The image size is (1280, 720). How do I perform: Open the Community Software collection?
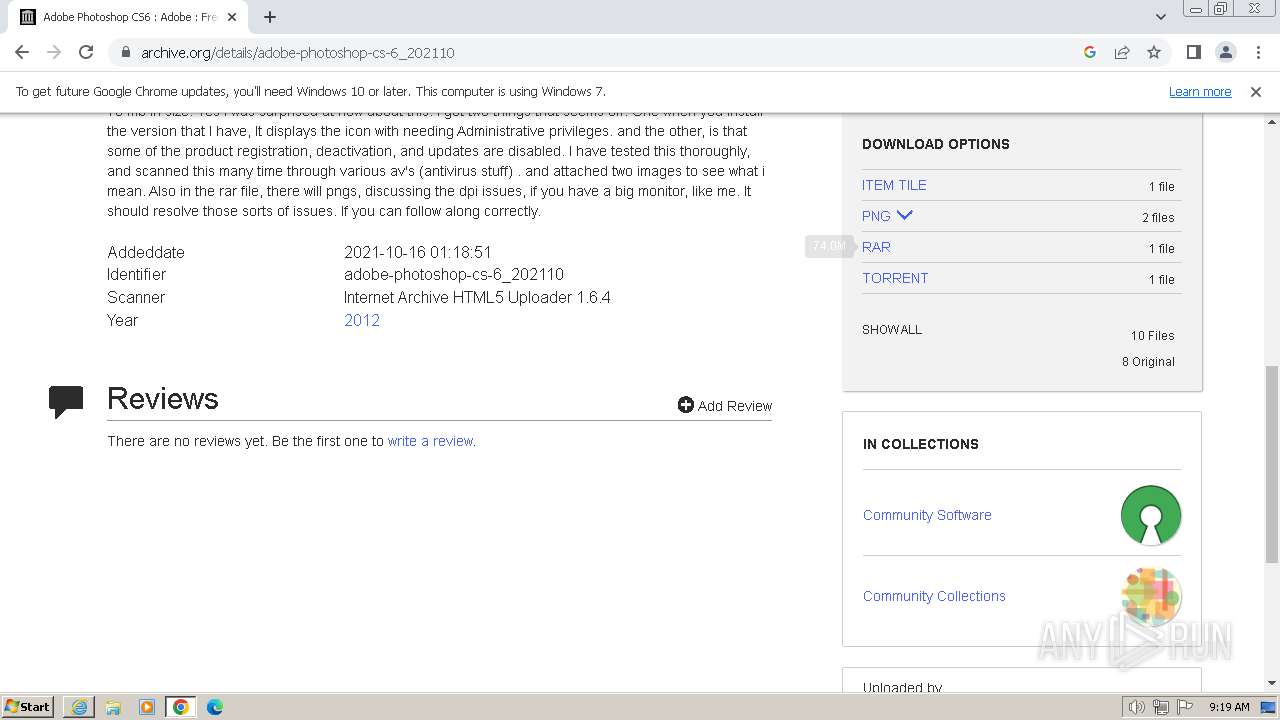tap(927, 515)
